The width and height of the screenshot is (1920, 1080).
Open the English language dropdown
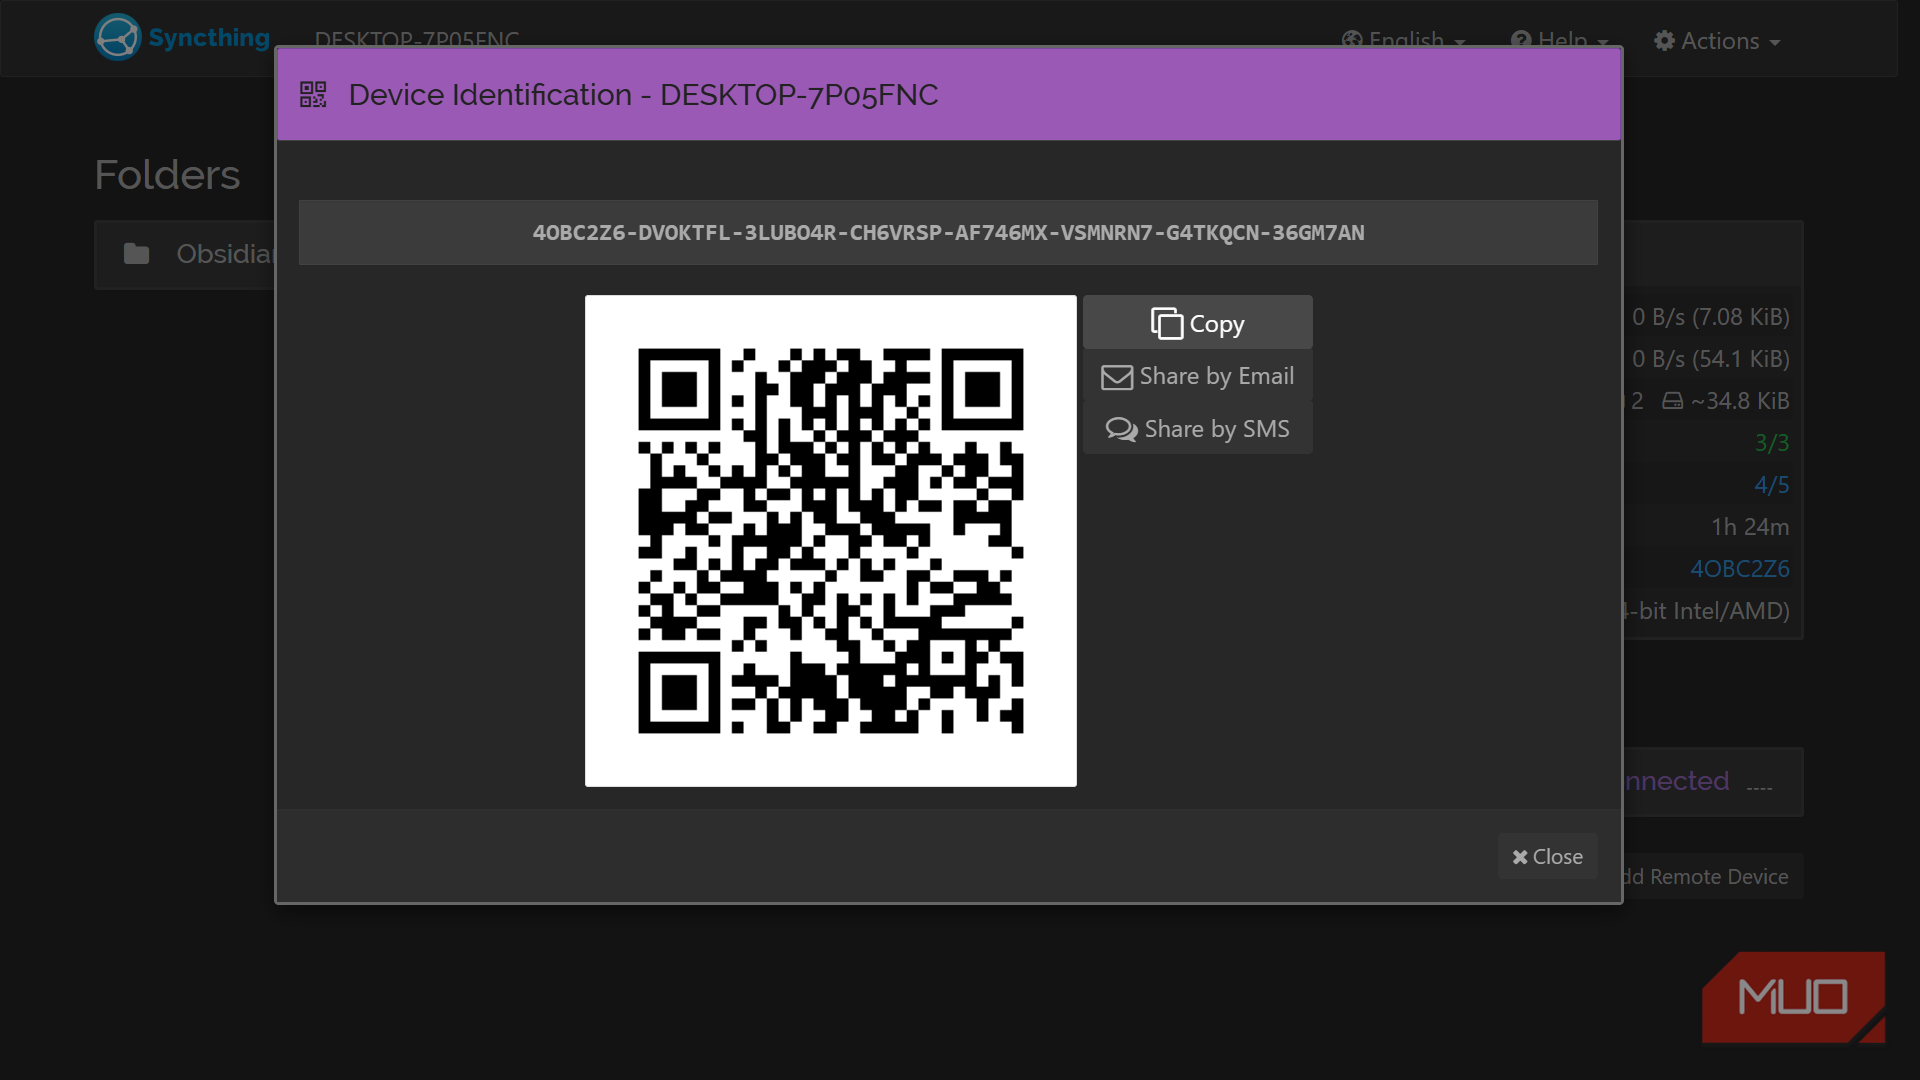(1404, 41)
